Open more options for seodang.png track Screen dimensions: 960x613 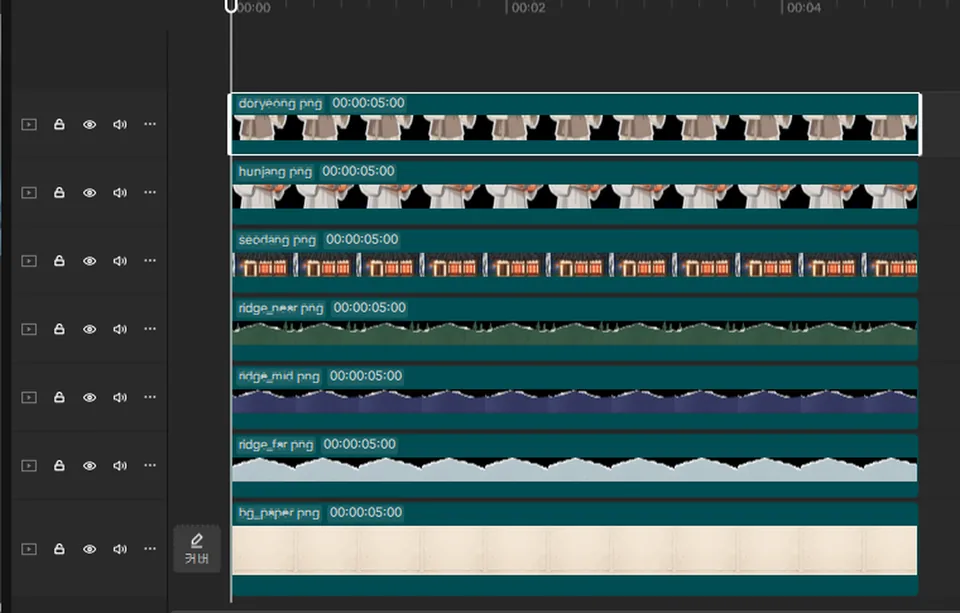[150, 260]
